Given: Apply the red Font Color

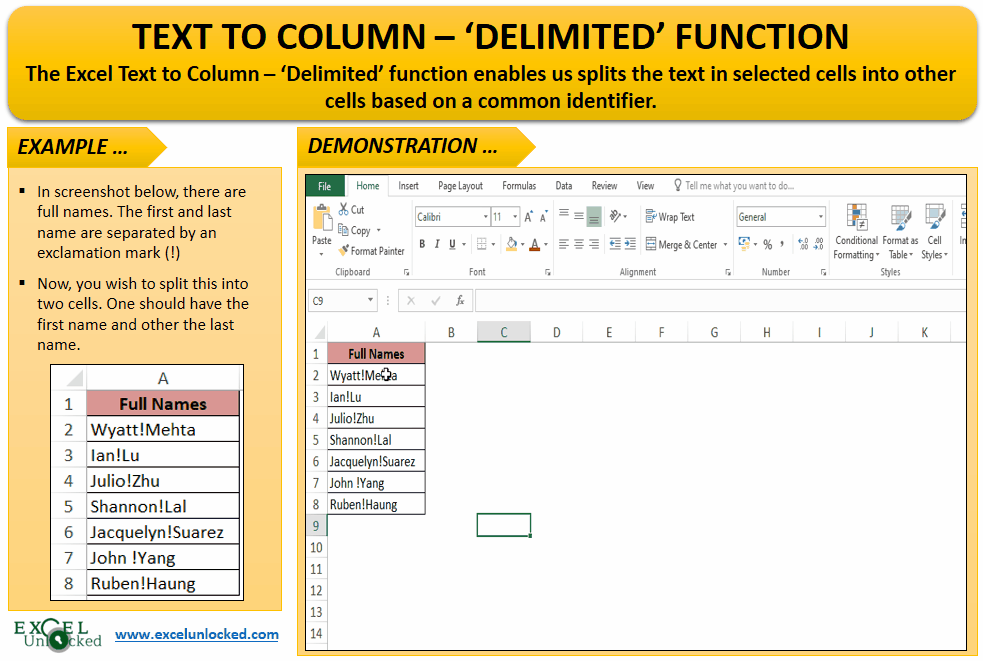Looking at the screenshot, I should point(534,244).
